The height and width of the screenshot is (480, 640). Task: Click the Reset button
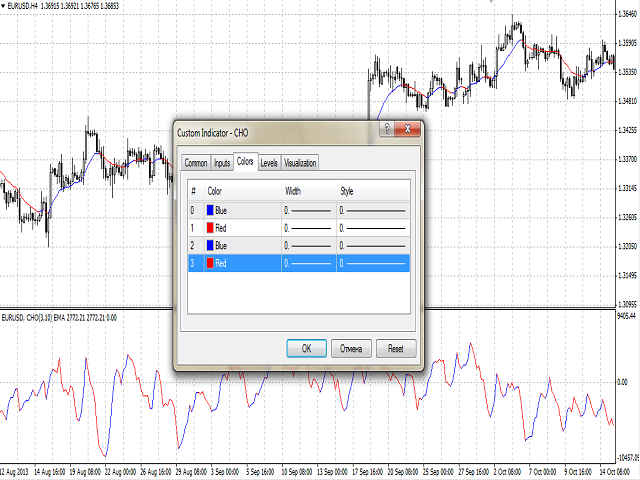396,349
